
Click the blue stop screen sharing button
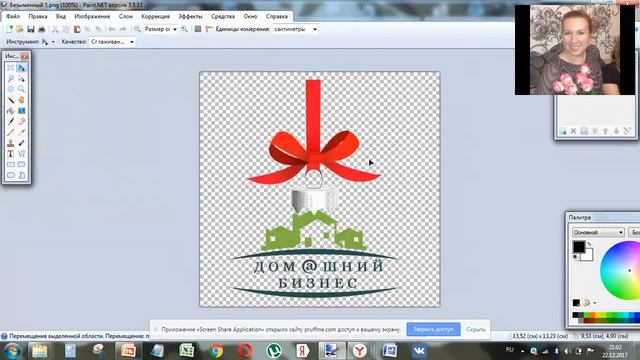click(x=433, y=329)
